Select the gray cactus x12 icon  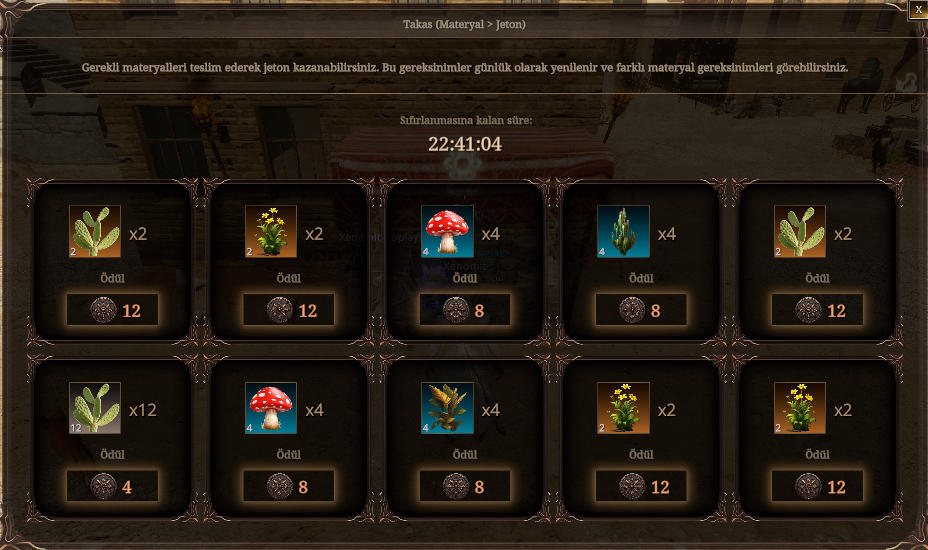(95, 408)
